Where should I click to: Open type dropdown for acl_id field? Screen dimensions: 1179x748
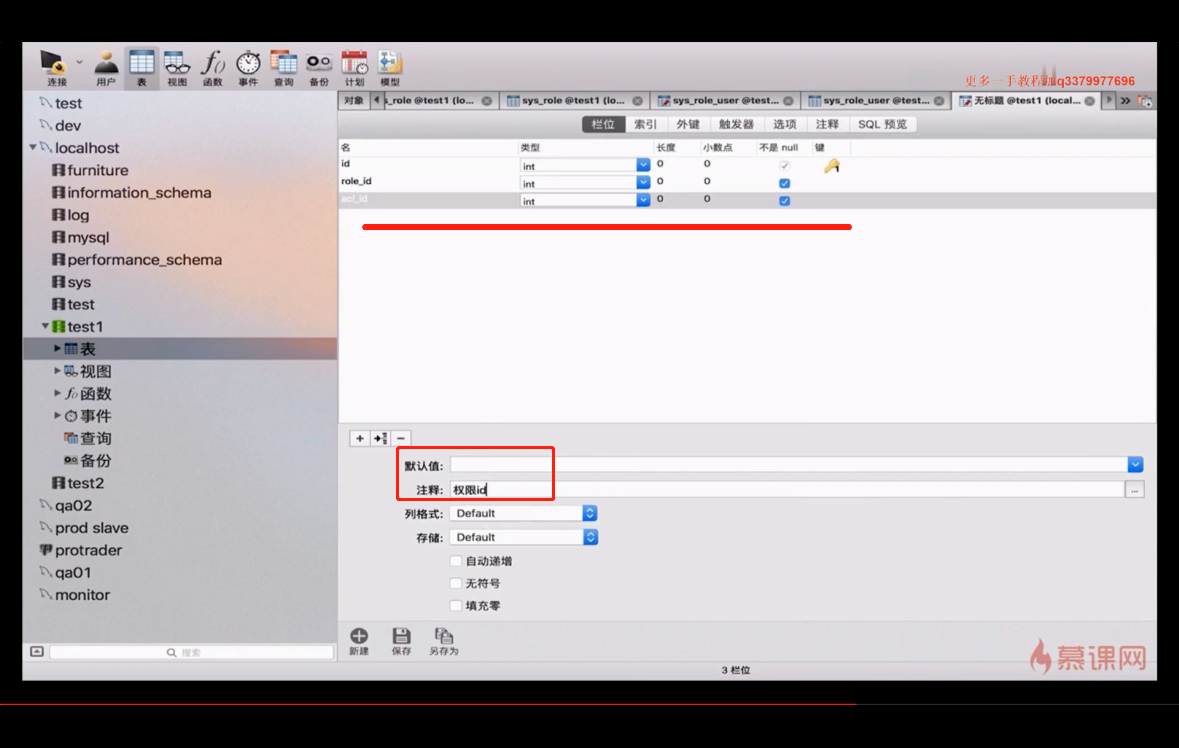(643, 200)
